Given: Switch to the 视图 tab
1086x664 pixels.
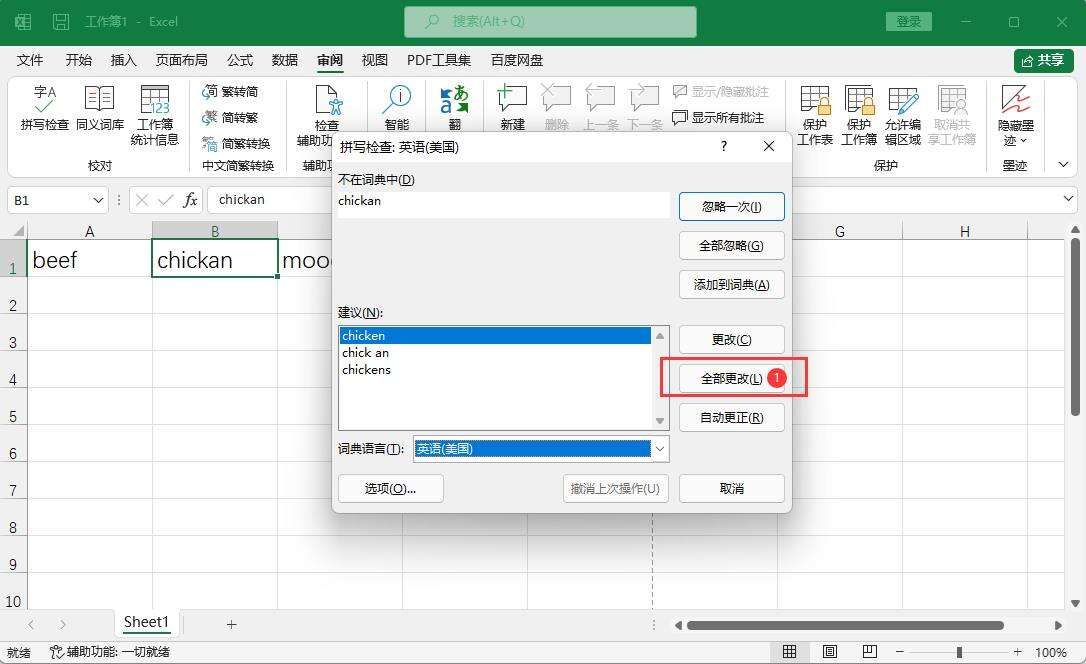Looking at the screenshot, I should coord(375,60).
